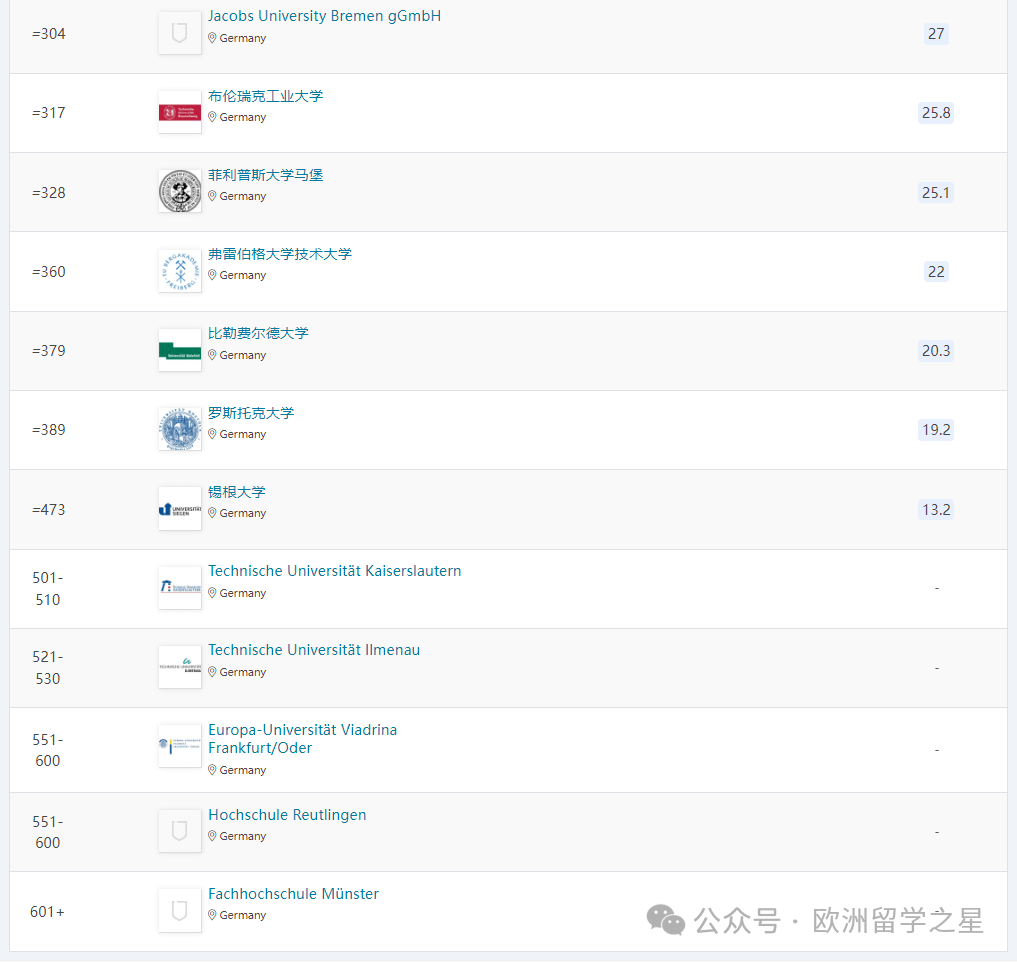Image resolution: width=1017 pixels, height=962 pixels.
Task: Click the 菲利普斯大学马堡 round seal logo
Action: coord(180,191)
